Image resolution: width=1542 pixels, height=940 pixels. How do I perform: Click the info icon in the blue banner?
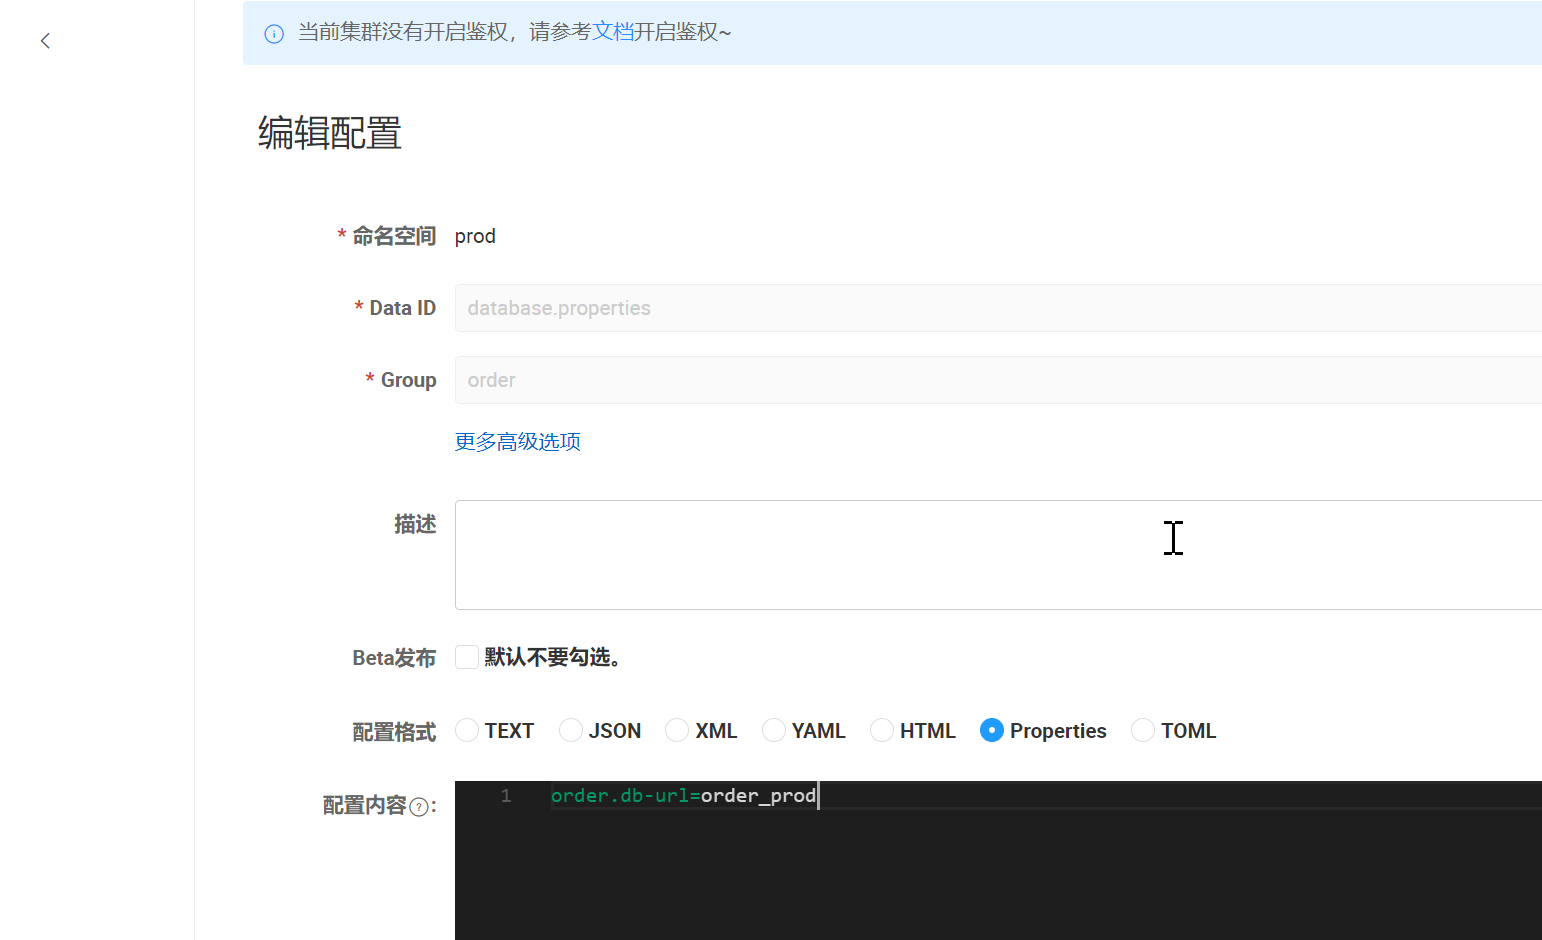coord(274,34)
